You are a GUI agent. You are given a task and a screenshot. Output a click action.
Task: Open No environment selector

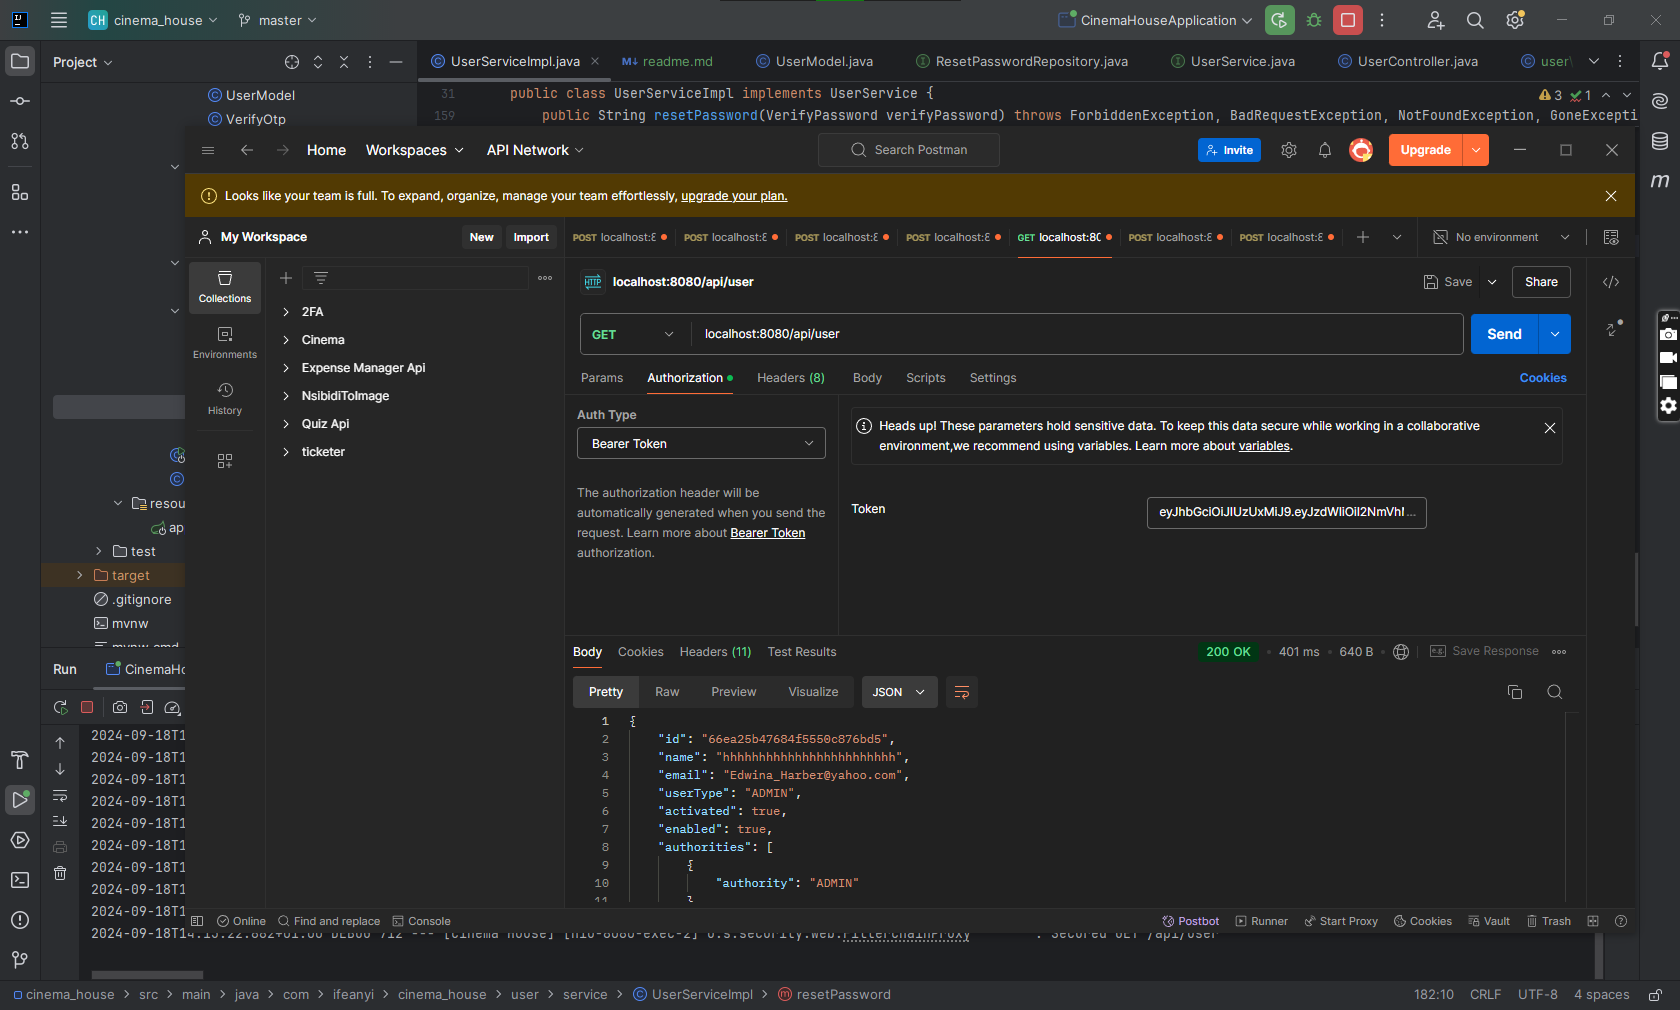click(1501, 237)
